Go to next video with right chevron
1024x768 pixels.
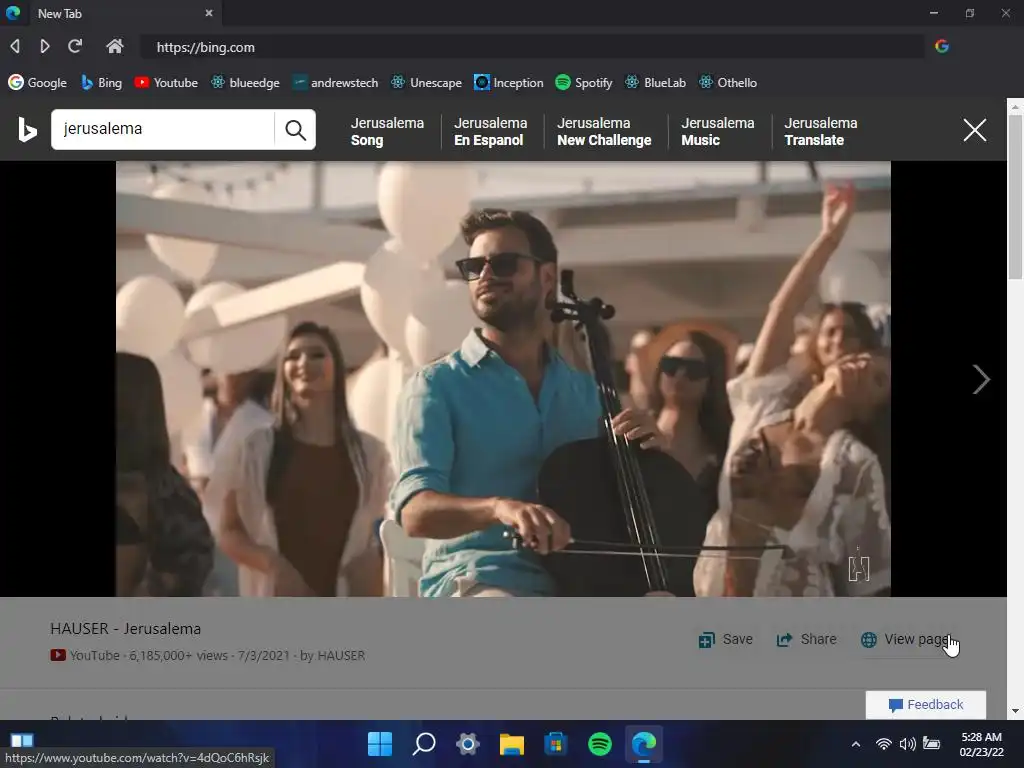981,379
